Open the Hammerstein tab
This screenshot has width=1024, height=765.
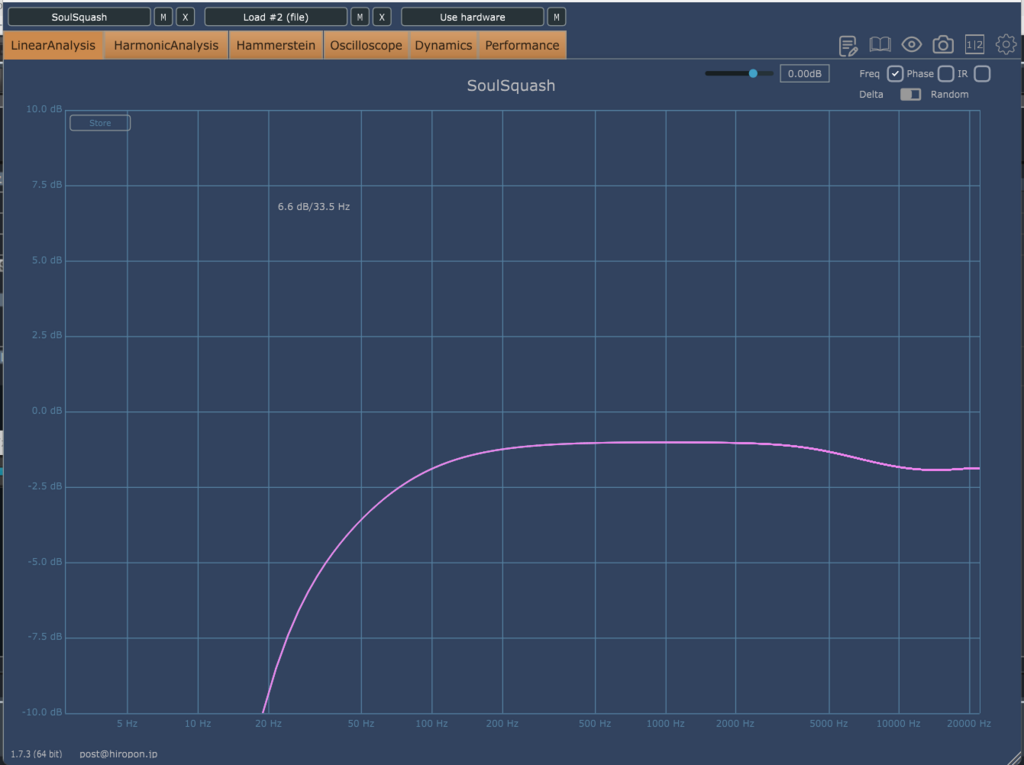coord(276,45)
